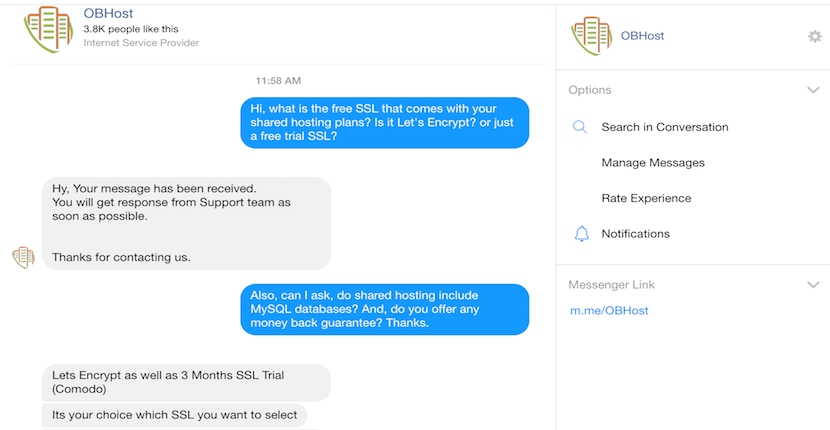
Task: Click the Notifications bell icon
Action: tap(581, 234)
